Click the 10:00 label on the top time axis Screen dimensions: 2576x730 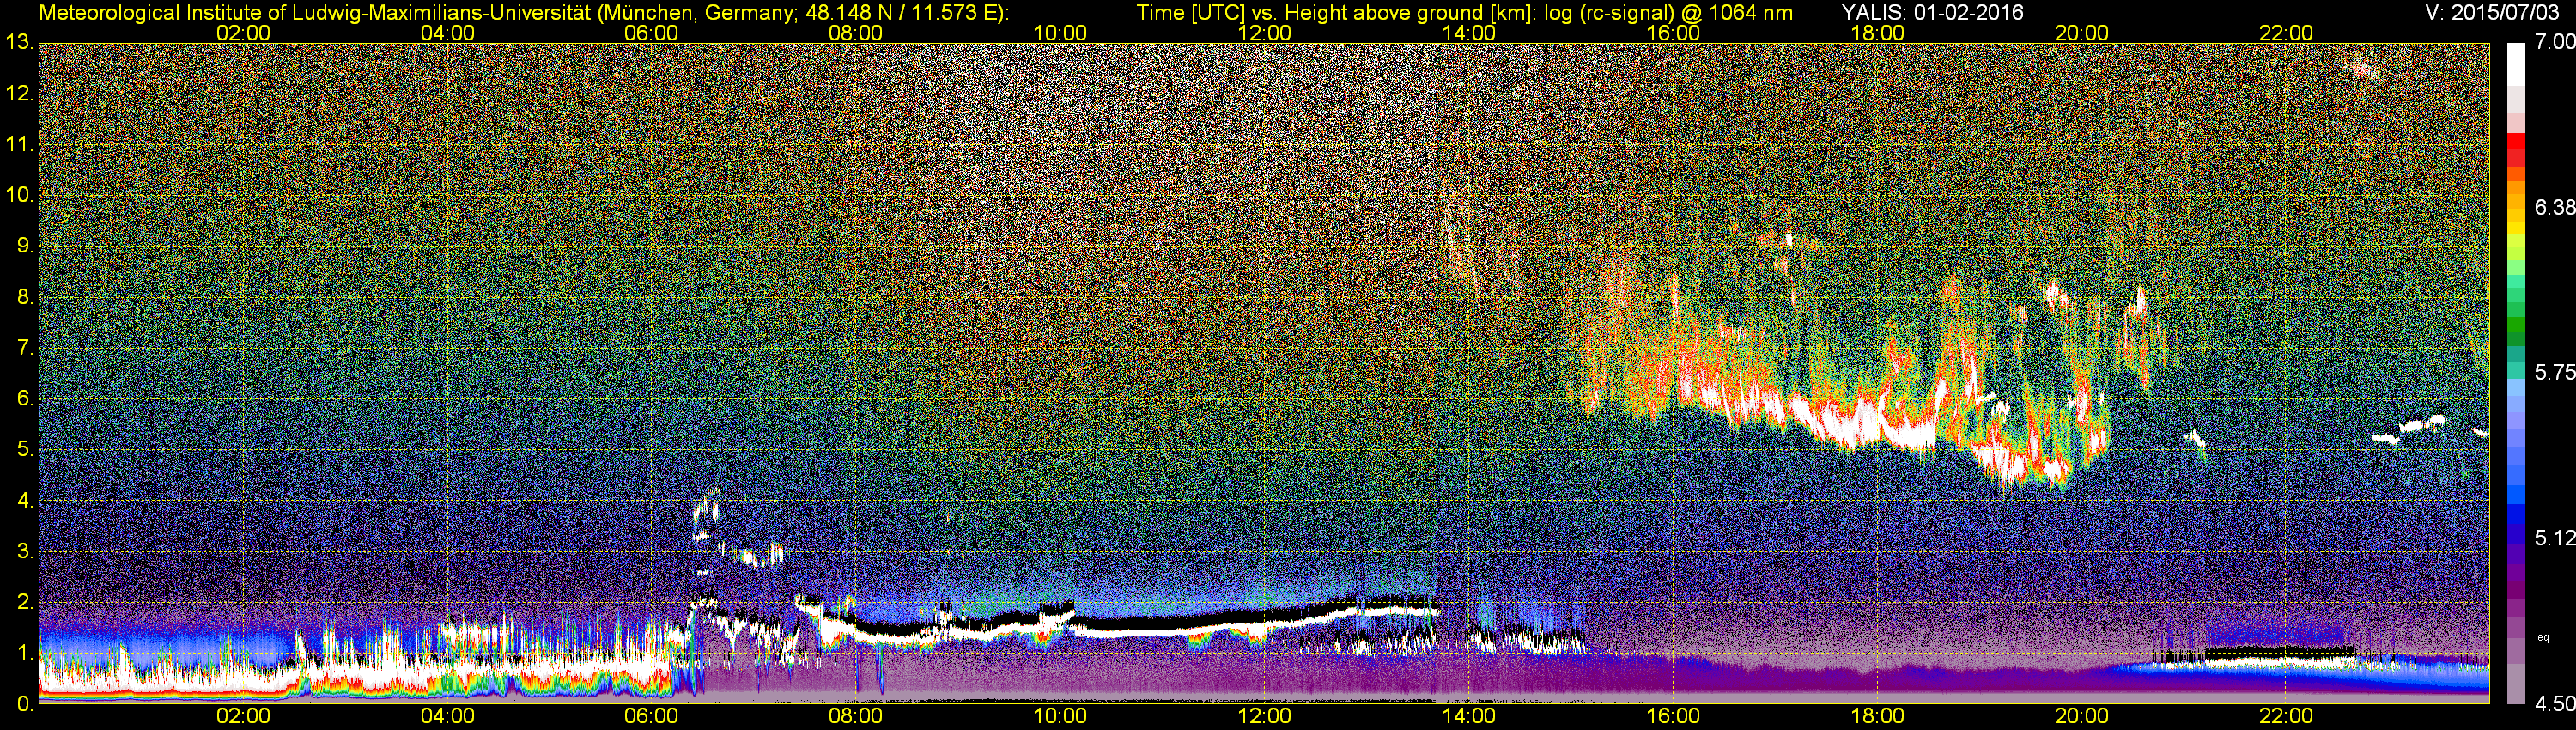[x=1060, y=33]
